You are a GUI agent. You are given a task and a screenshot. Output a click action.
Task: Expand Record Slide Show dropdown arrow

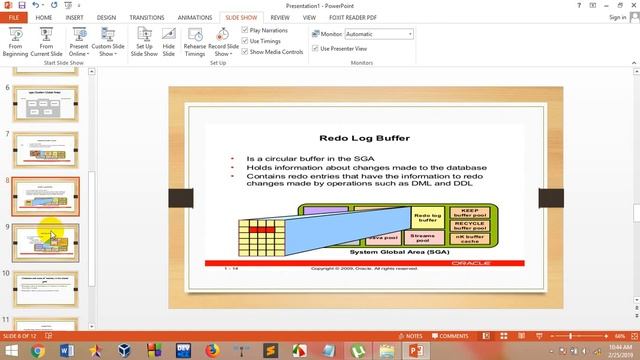pos(231,54)
